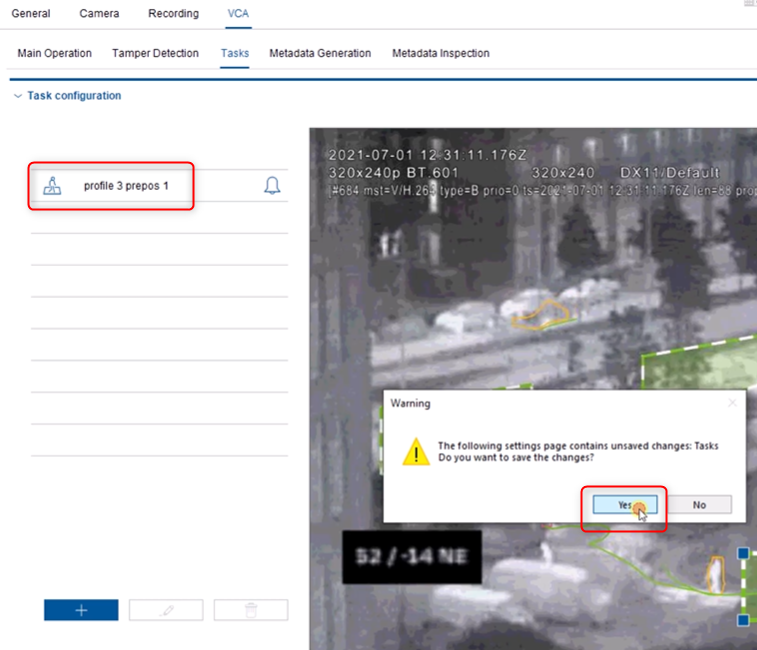This screenshot has width=757, height=650.
Task: Select the profile 3 prepos 1 task name
Action: click(x=126, y=186)
